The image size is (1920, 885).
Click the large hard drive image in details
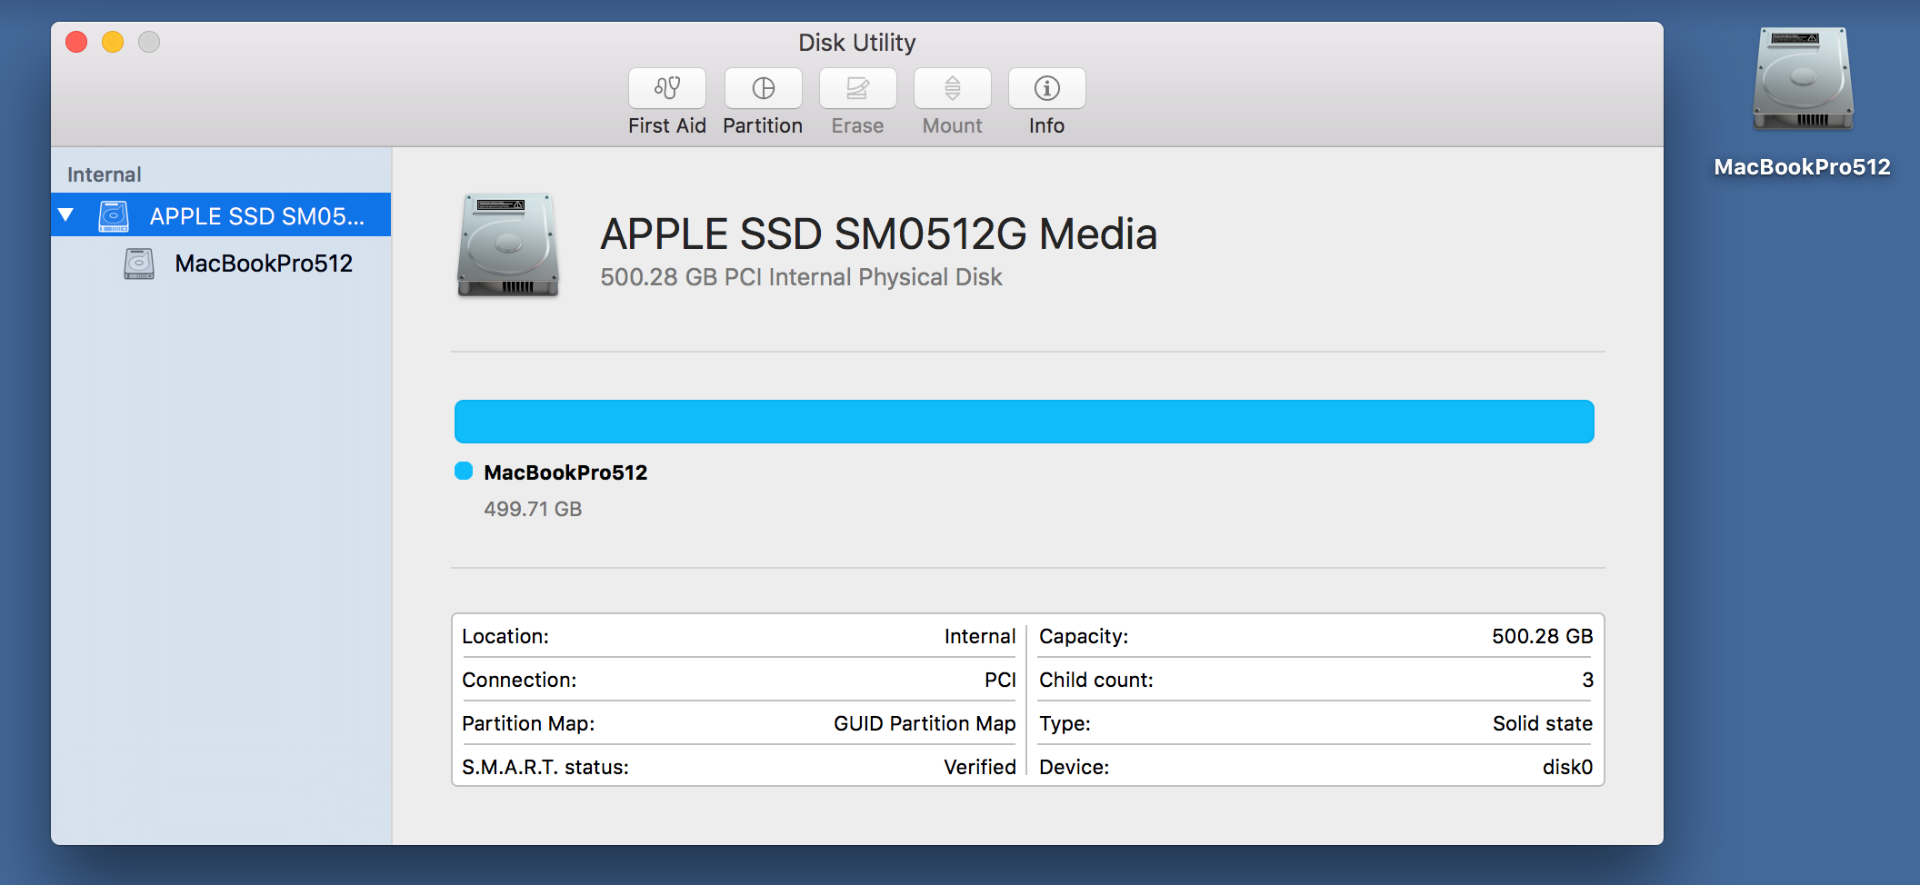click(508, 245)
